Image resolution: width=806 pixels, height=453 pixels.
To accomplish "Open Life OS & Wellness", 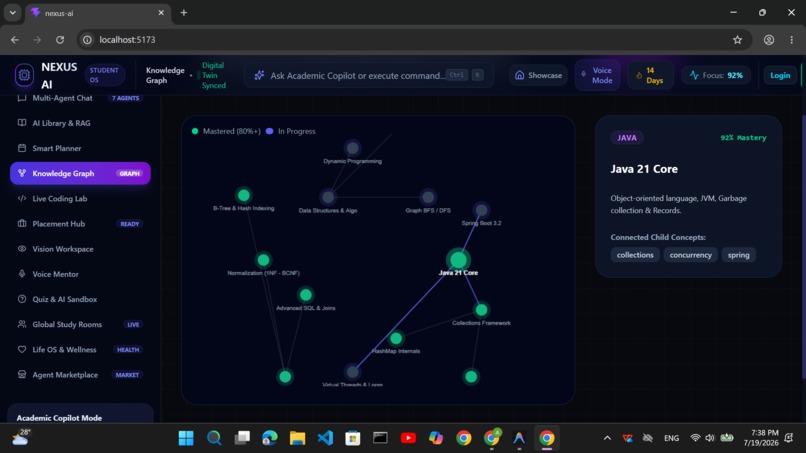I will pyautogui.click(x=80, y=350).
